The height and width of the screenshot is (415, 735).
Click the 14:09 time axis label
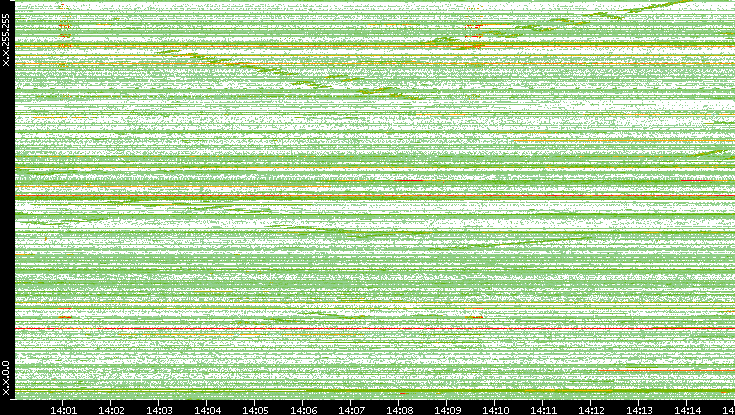point(447,410)
